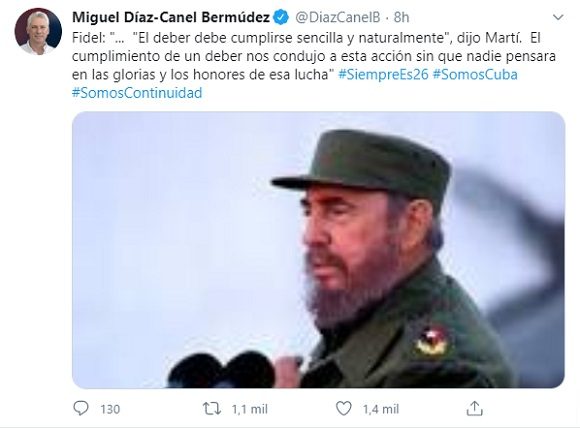View the 1,1 mil retweets count
This screenshot has height=428, width=580.
point(250,409)
